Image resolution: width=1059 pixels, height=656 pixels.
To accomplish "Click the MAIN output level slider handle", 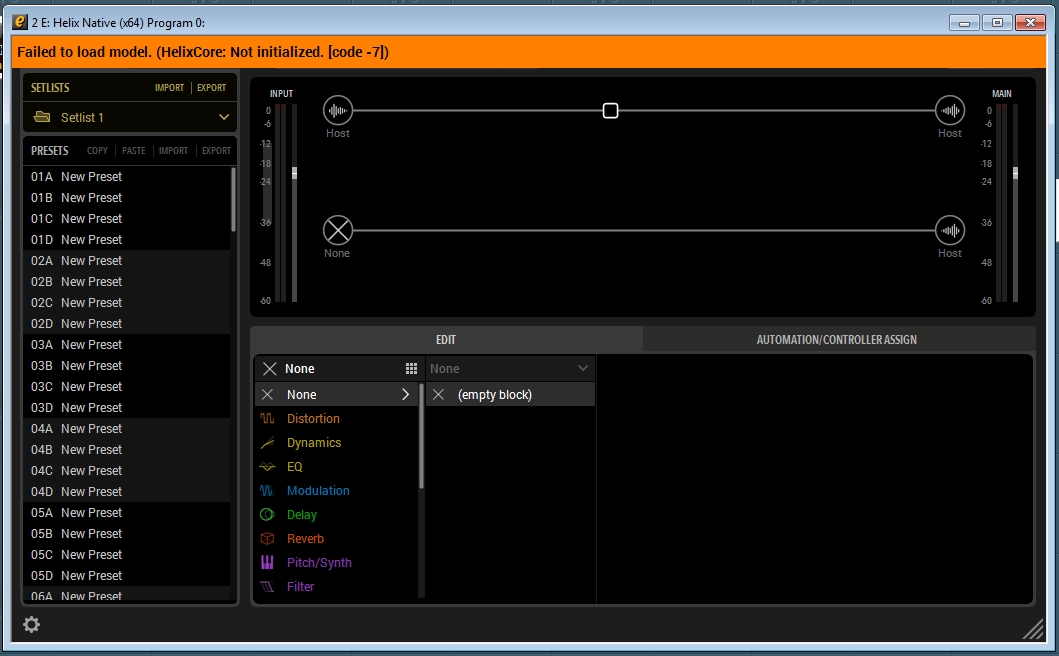I will tap(1015, 174).
